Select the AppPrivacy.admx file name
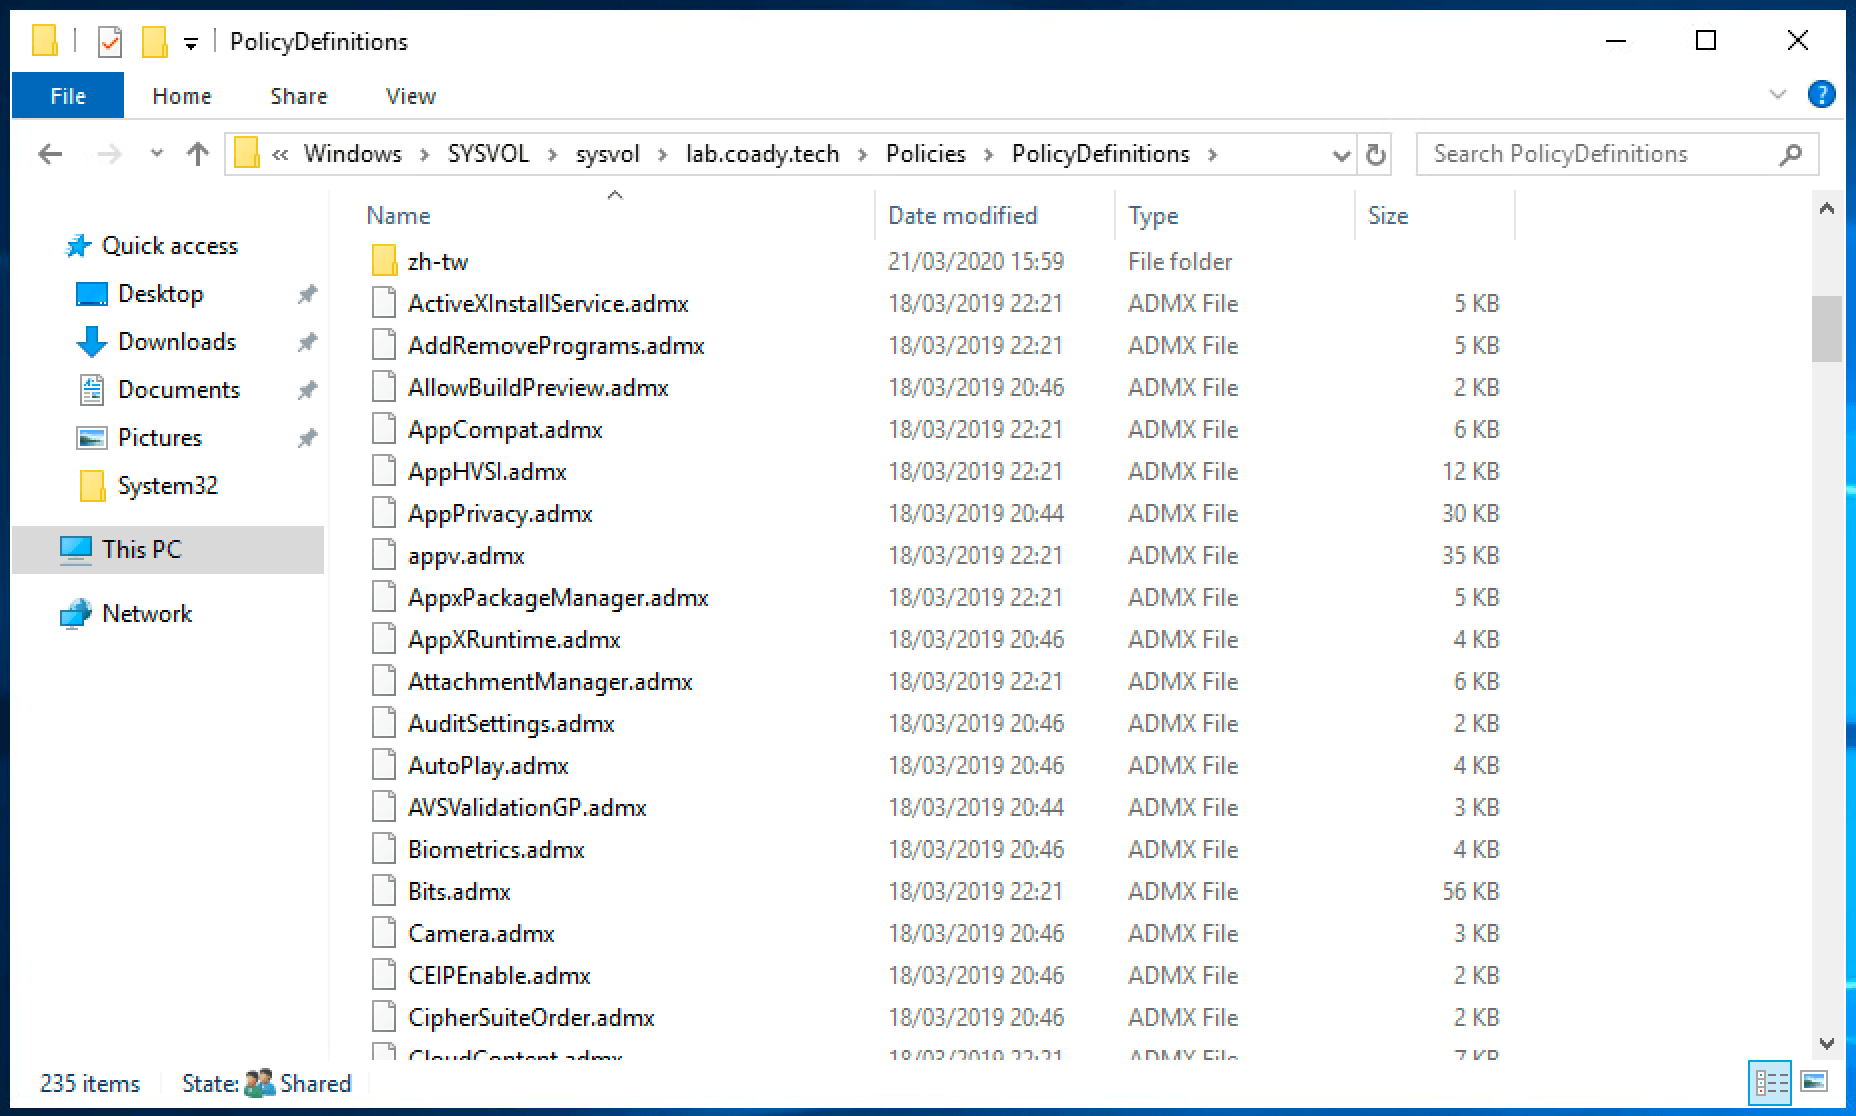This screenshot has width=1856, height=1116. coord(500,514)
